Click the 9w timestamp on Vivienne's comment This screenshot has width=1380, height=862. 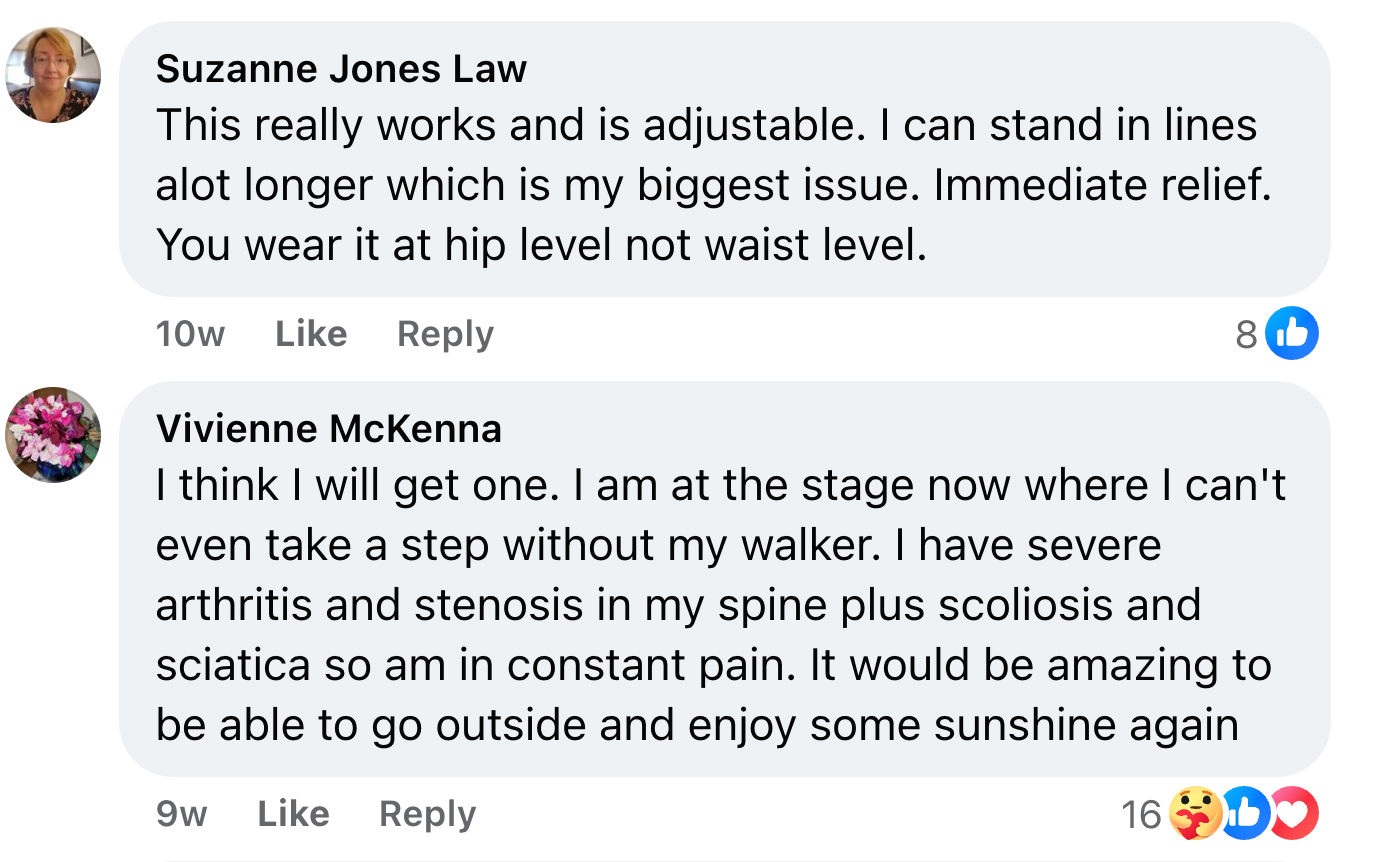(181, 813)
